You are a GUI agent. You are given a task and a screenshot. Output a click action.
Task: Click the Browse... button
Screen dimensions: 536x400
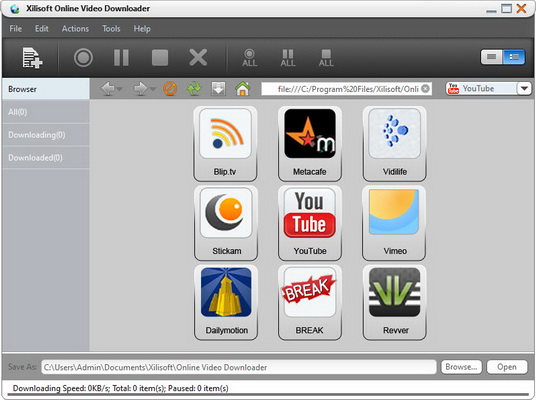pos(461,367)
